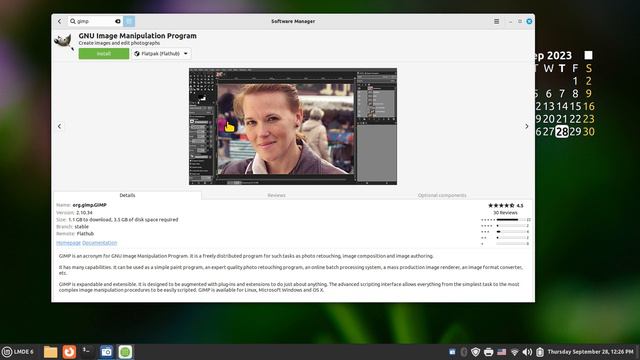Click the app title GNU Image Manipulation Program
The width and height of the screenshot is (640, 360).
[138, 36]
